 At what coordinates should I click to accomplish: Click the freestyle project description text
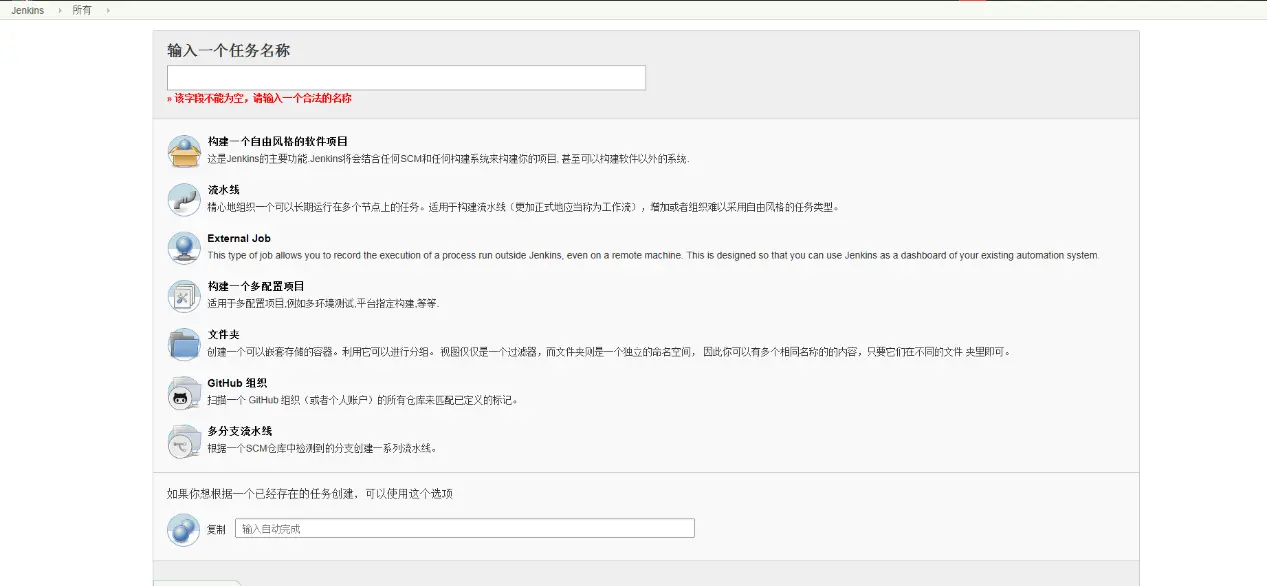tap(448, 159)
